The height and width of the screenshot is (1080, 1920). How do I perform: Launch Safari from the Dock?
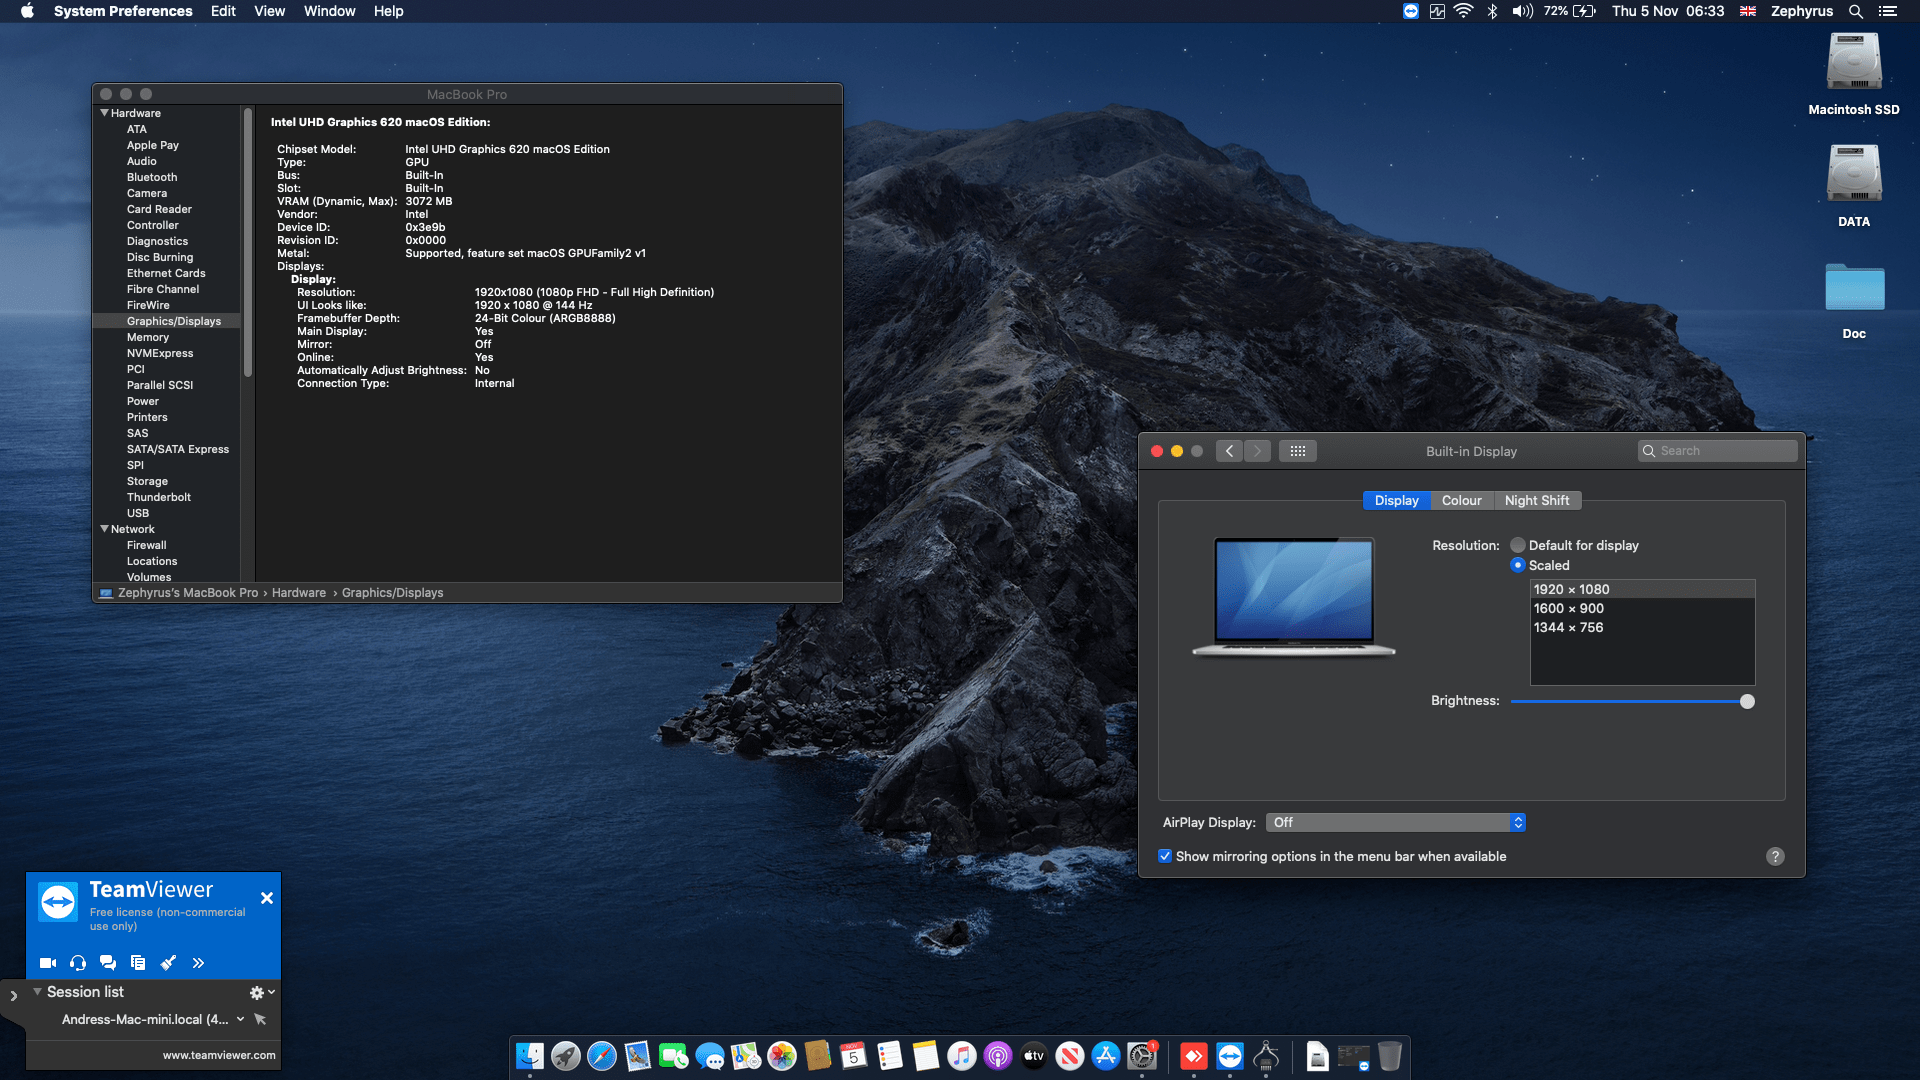(x=602, y=1056)
